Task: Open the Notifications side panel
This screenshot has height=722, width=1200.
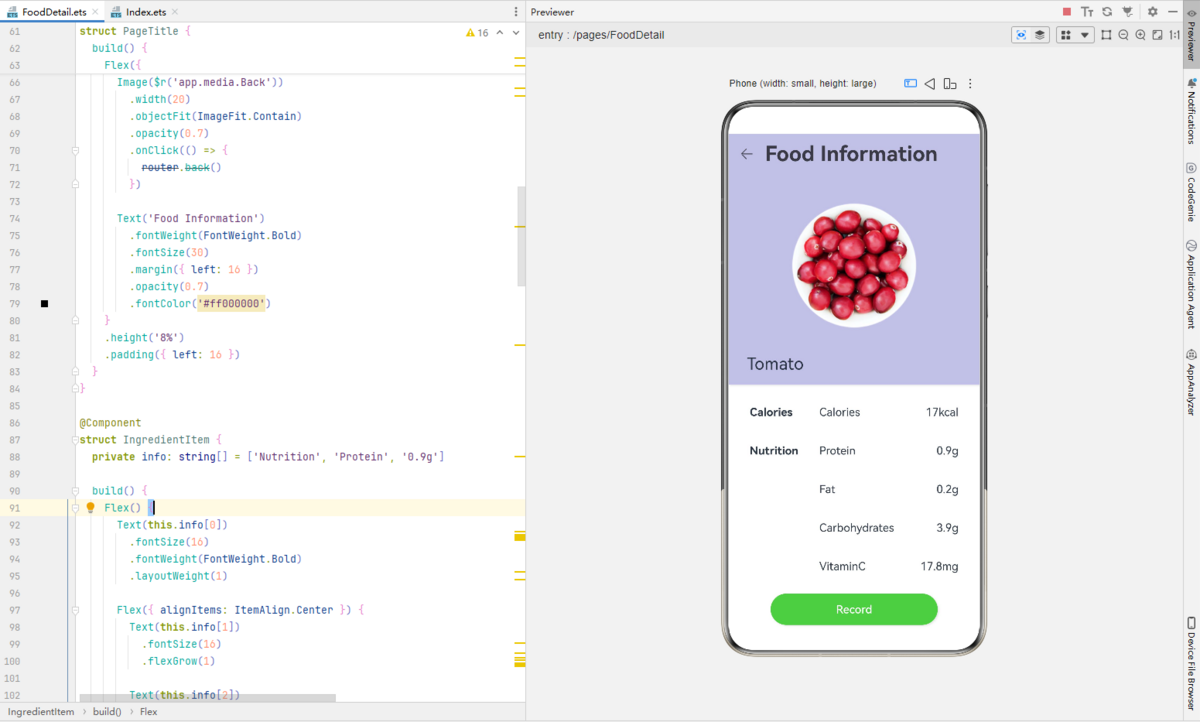Action: [x=1191, y=111]
